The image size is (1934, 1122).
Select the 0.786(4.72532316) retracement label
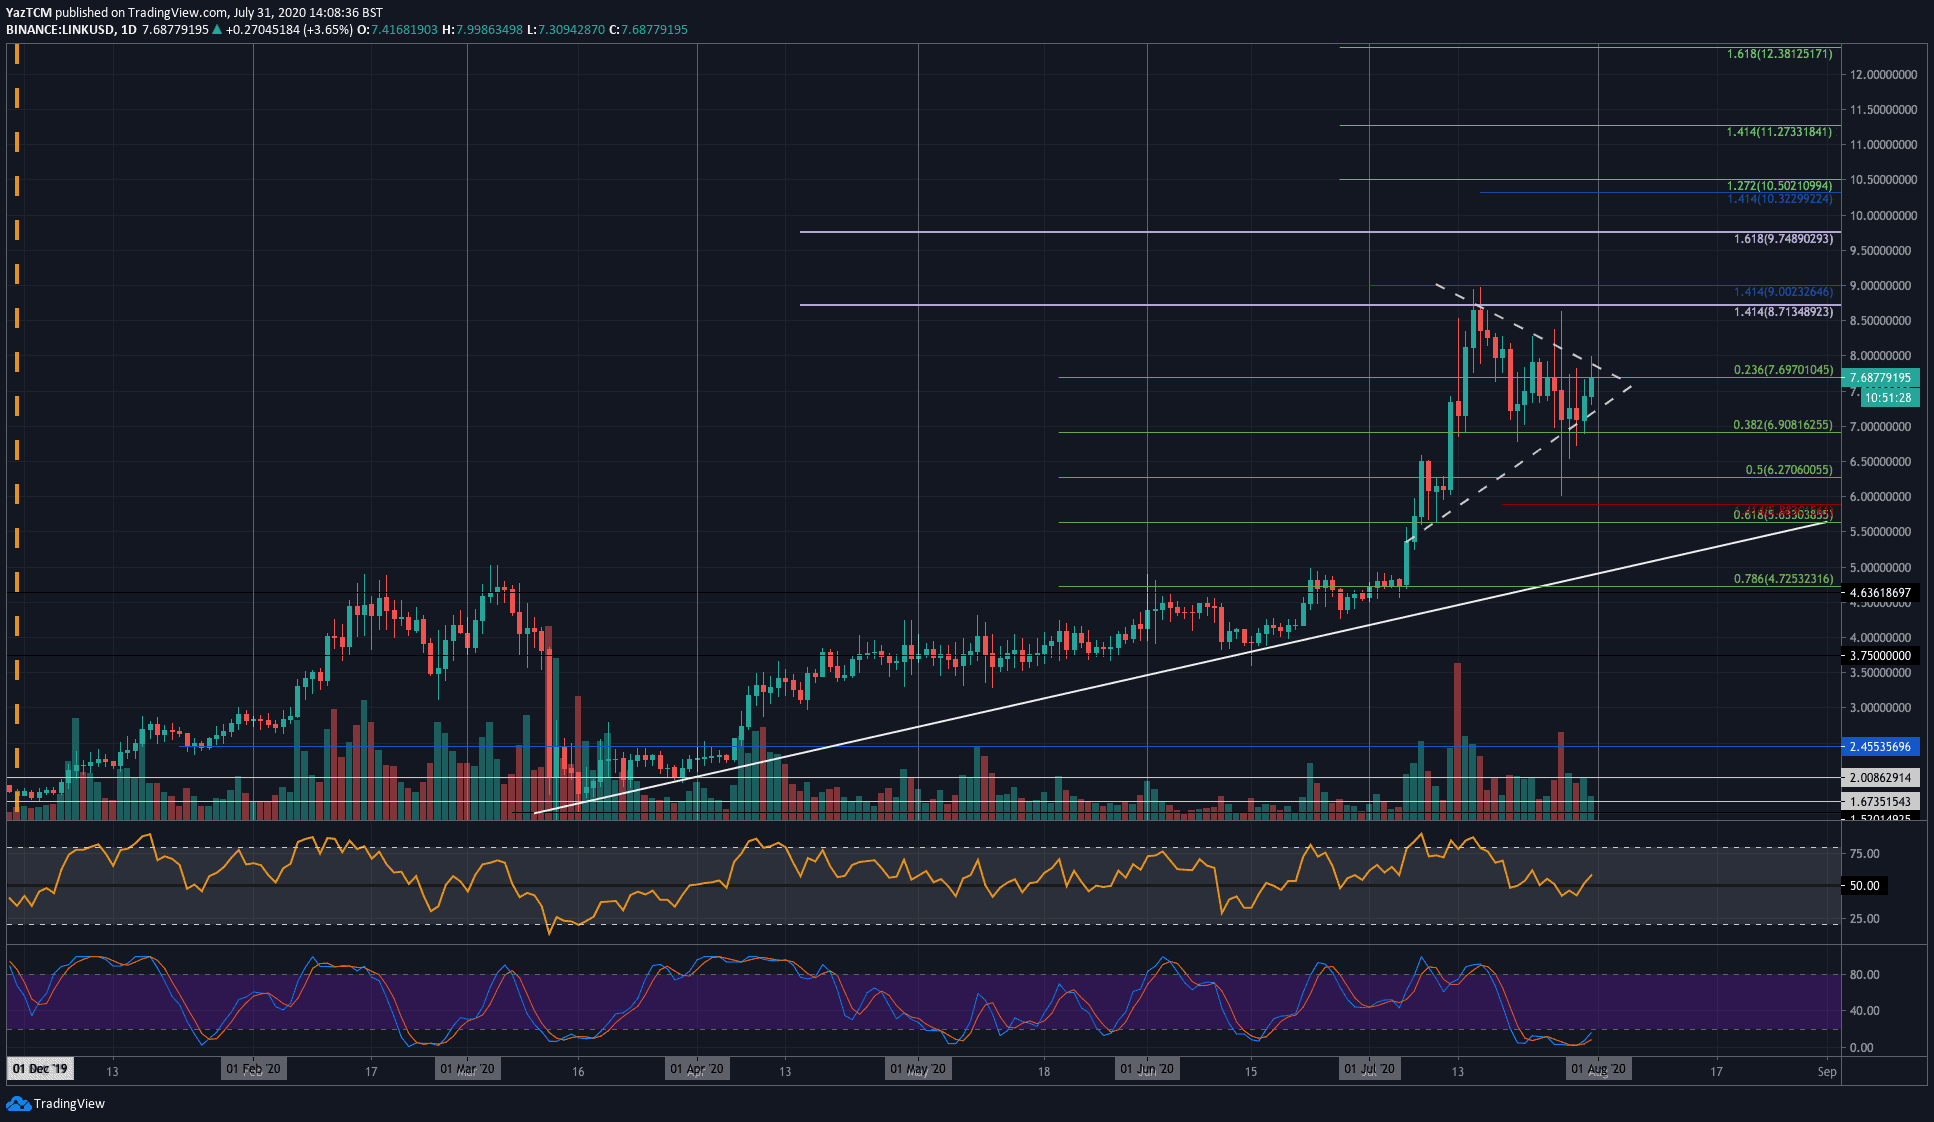(x=1783, y=579)
